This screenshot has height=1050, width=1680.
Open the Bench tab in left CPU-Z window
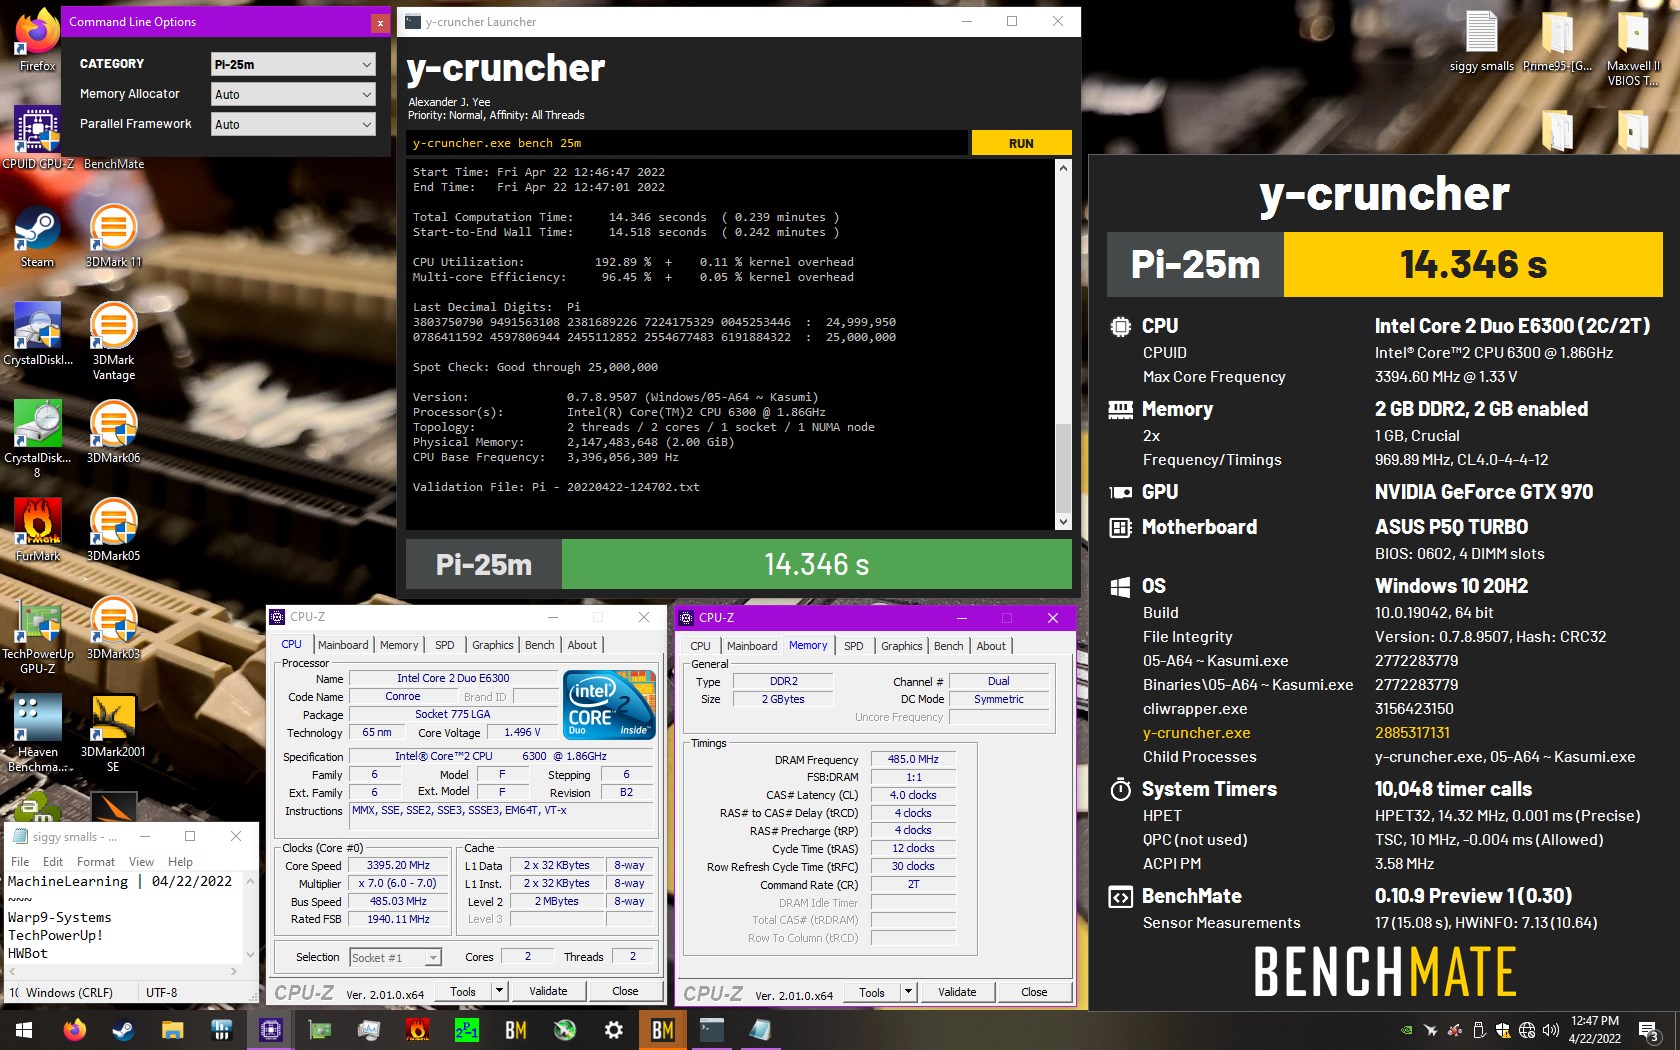coord(540,645)
